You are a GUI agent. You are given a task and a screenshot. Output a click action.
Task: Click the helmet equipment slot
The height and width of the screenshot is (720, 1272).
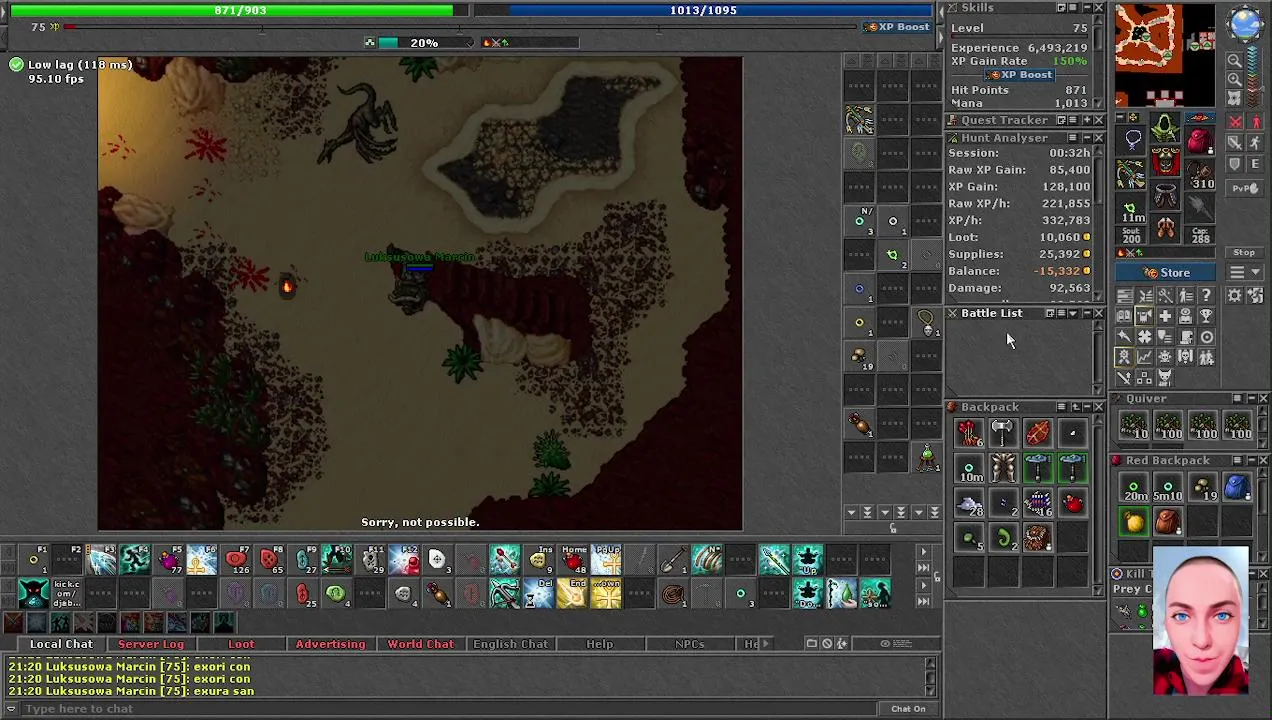click(1165, 127)
